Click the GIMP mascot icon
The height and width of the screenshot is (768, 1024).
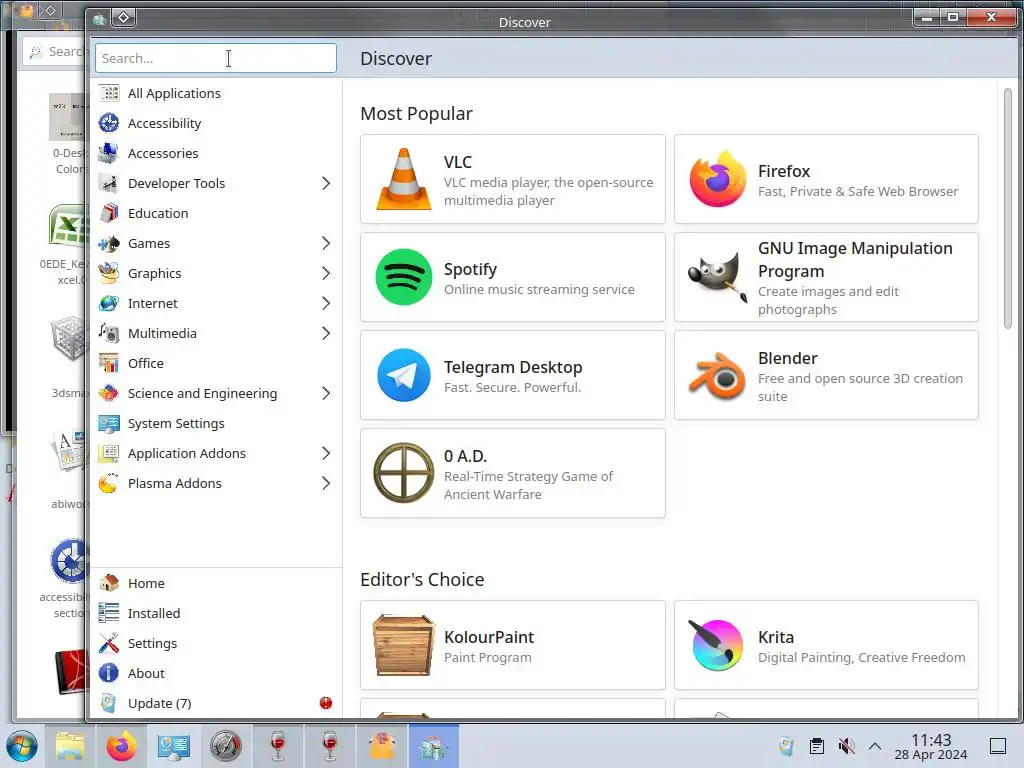tap(718, 277)
